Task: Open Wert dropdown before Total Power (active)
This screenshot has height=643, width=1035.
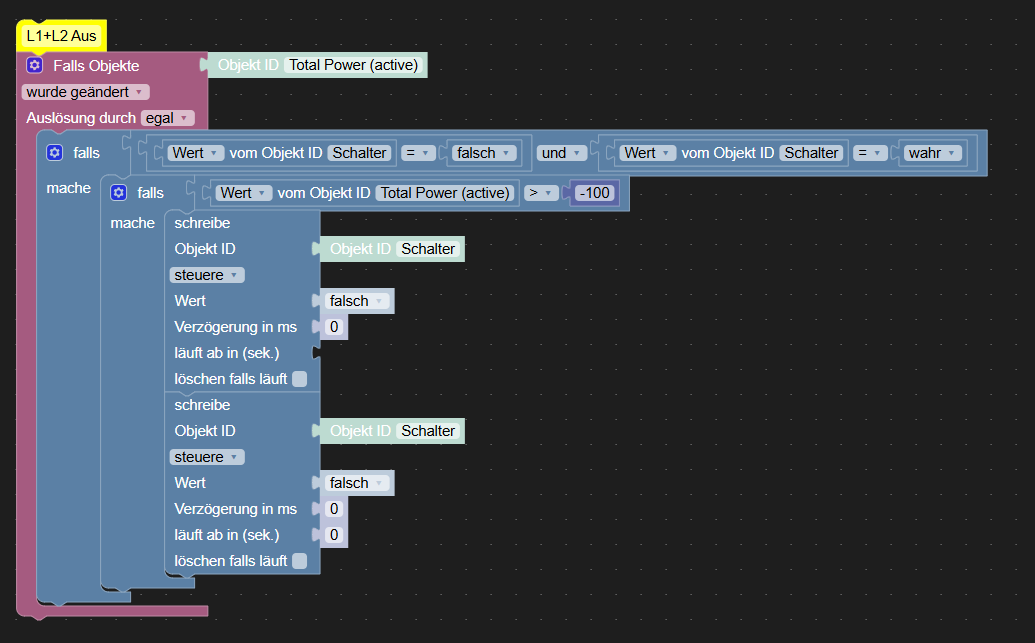Action: (244, 193)
